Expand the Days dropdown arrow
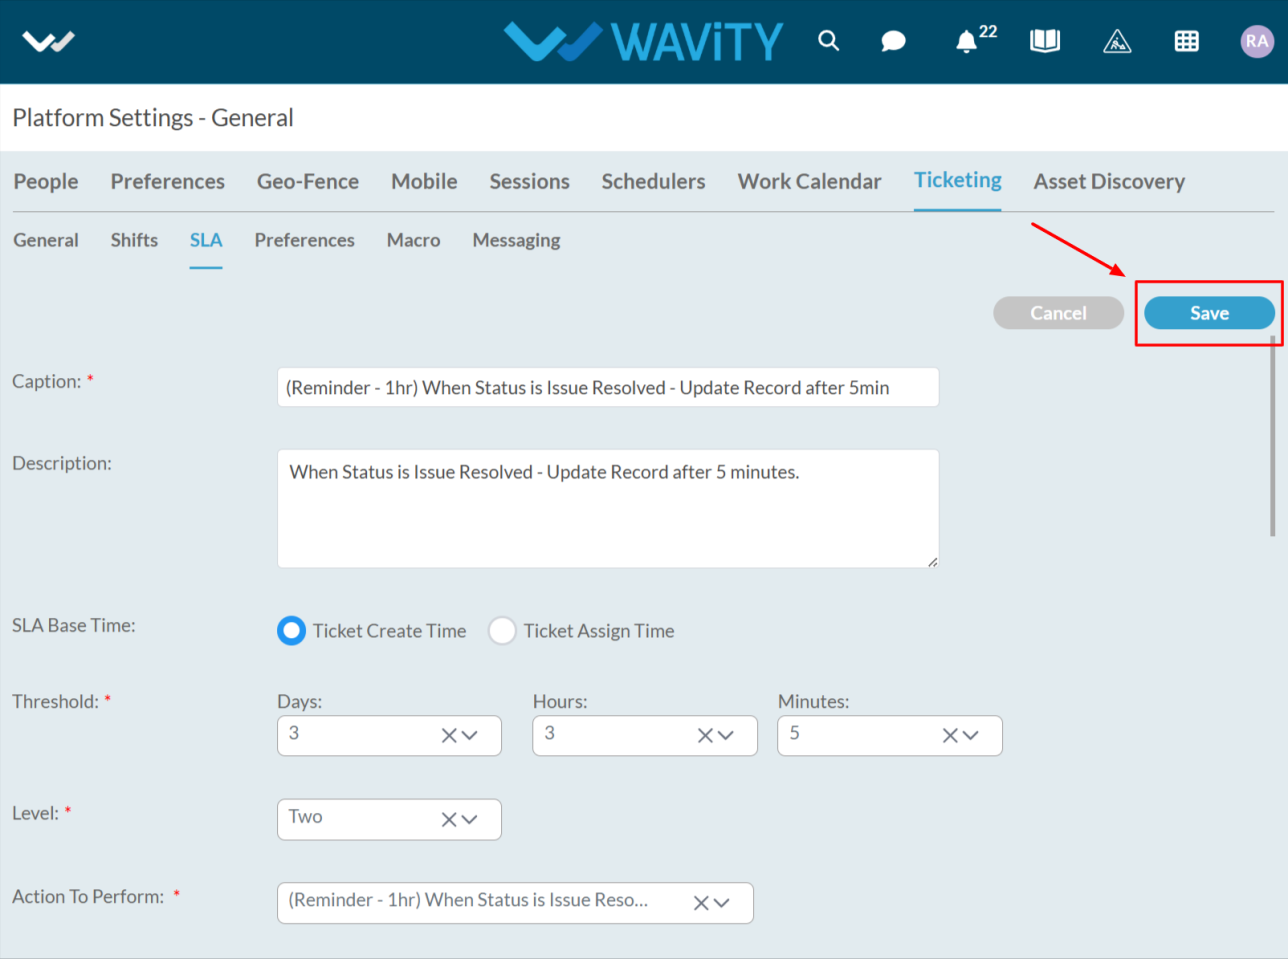The width and height of the screenshot is (1288, 959). 469,735
